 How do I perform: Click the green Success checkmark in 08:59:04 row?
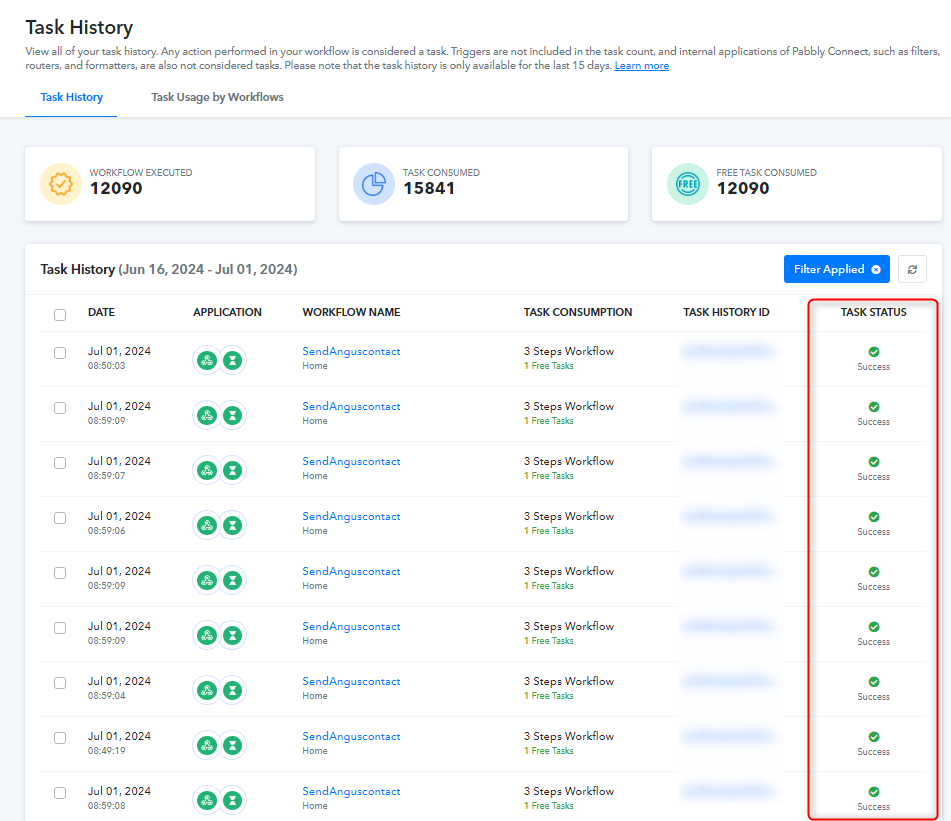(x=874, y=682)
